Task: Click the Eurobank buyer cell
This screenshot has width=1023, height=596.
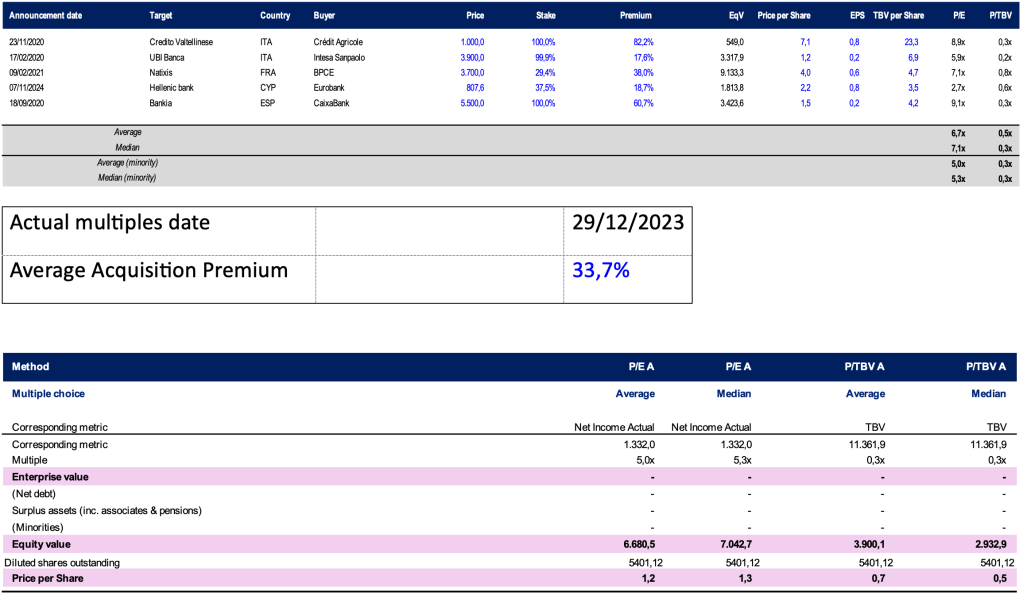Action: point(334,87)
